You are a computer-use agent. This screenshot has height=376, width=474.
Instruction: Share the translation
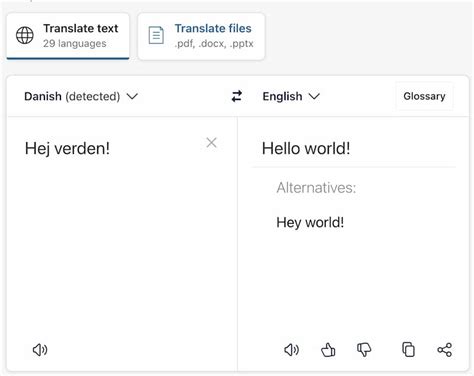pyautogui.click(x=444, y=350)
